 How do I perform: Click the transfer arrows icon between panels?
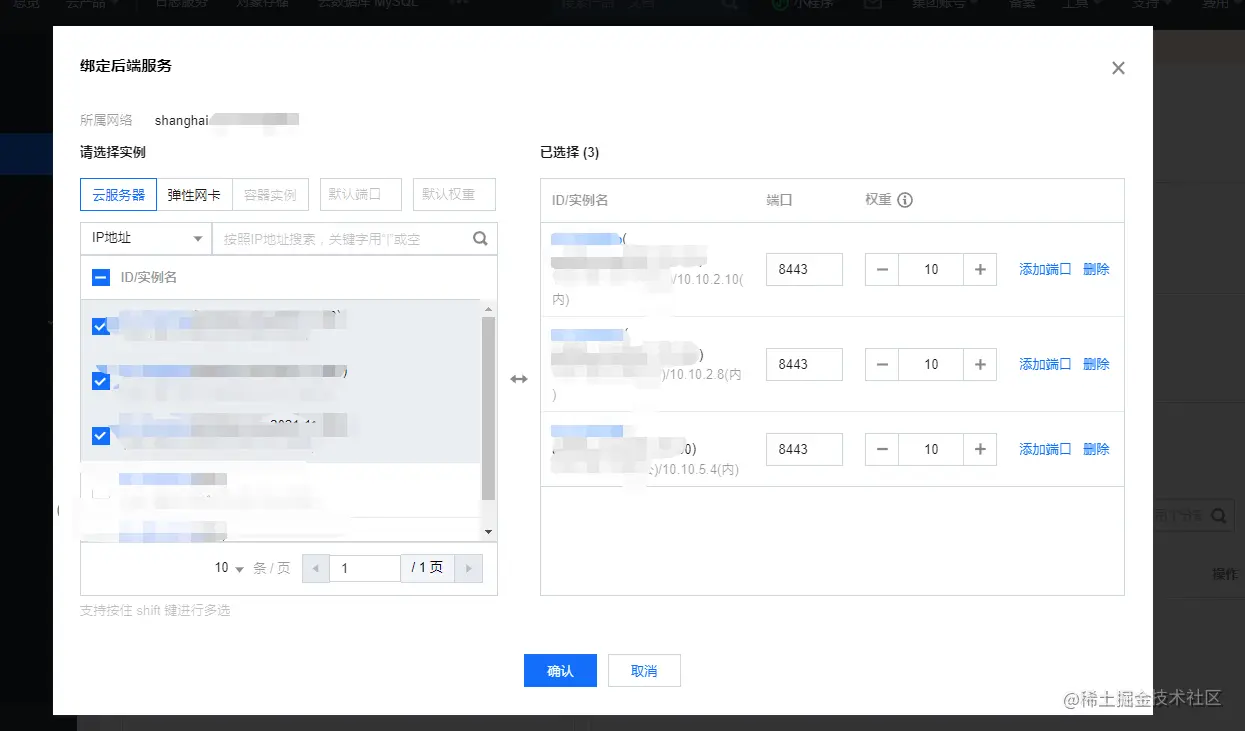(519, 379)
